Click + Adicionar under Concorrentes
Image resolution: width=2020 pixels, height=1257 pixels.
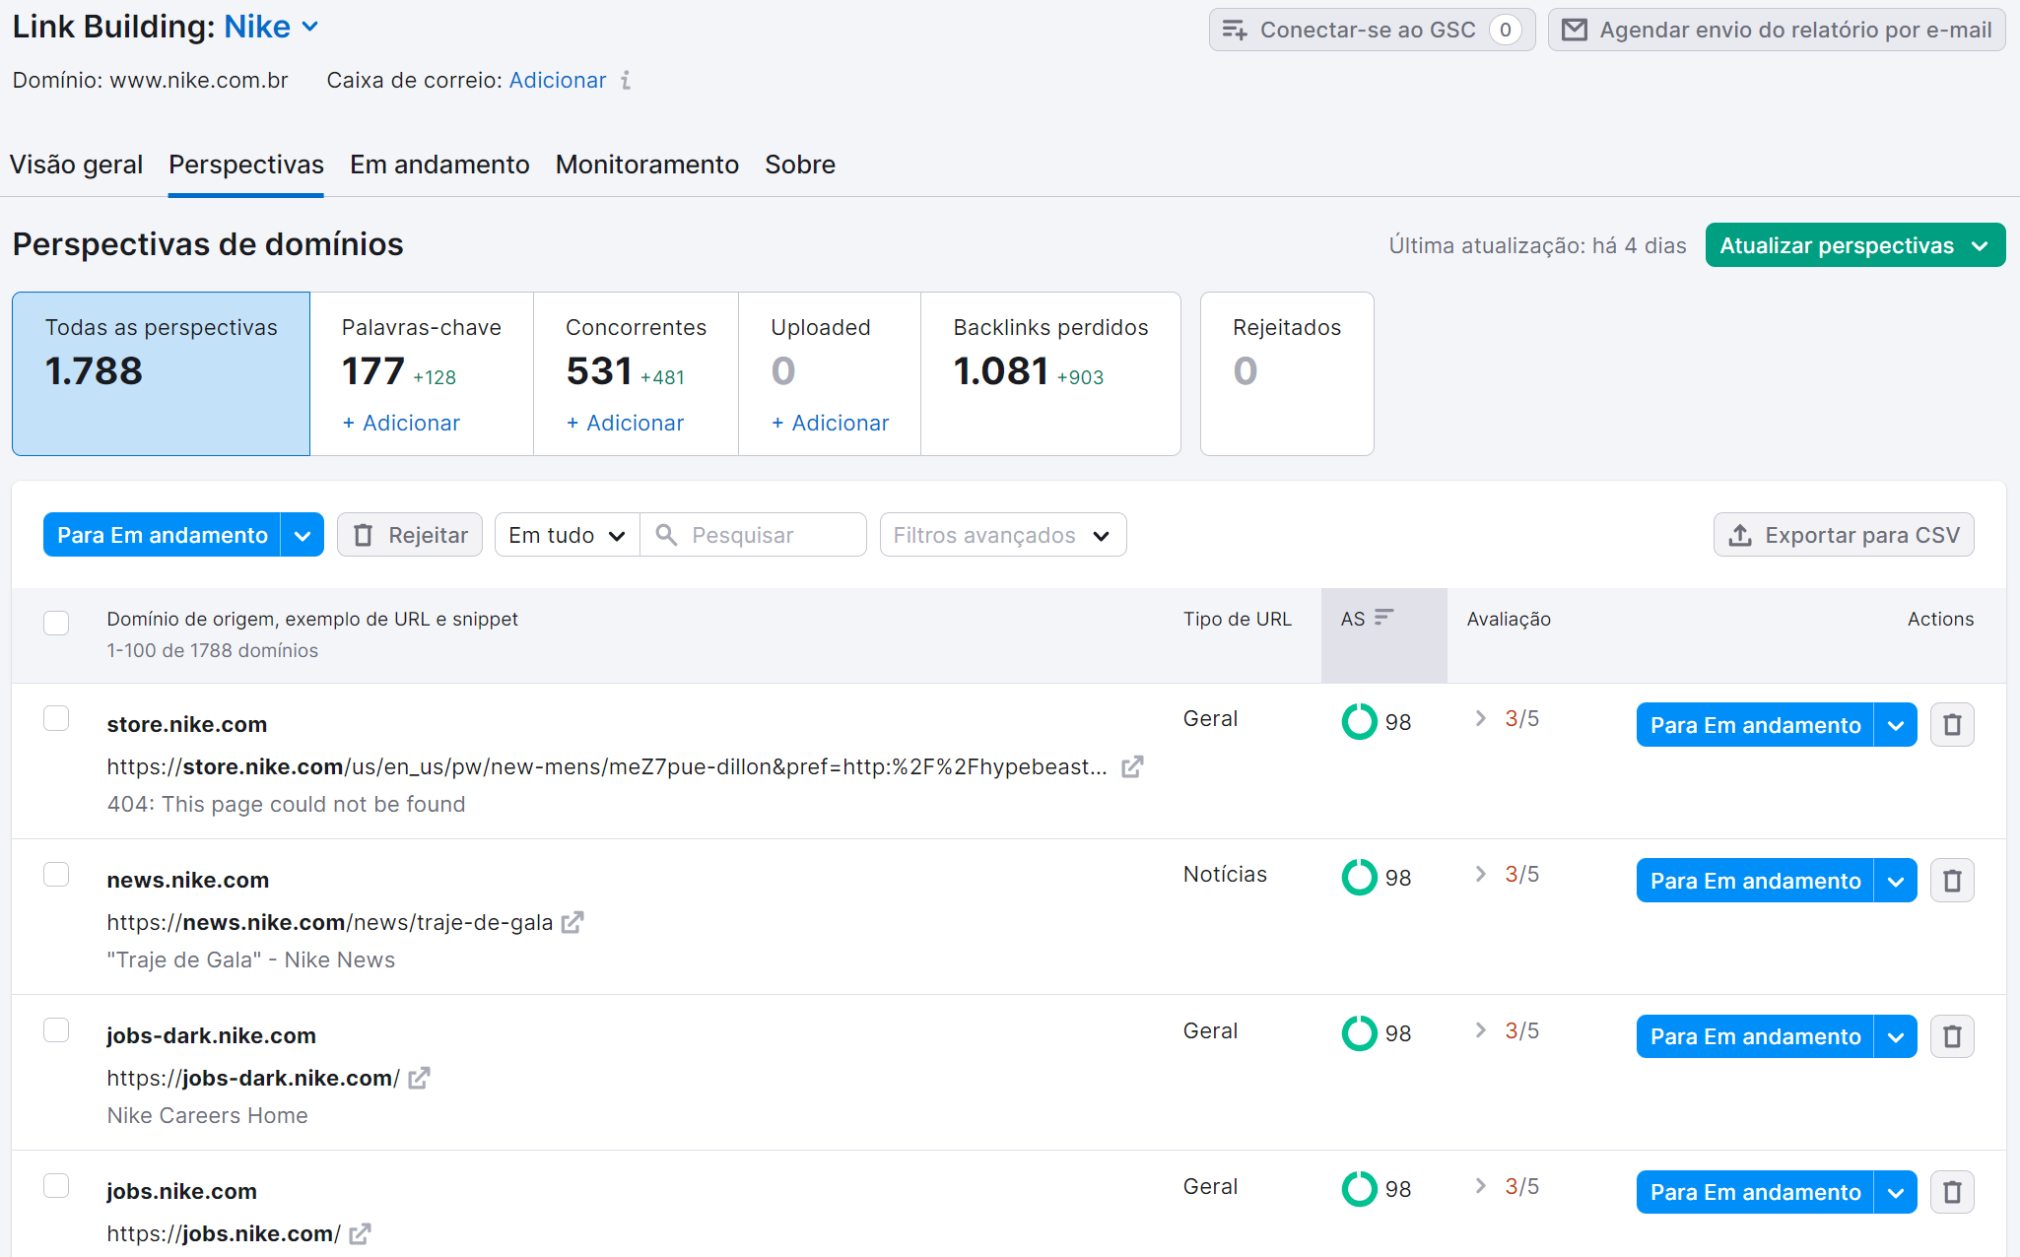pyautogui.click(x=625, y=423)
